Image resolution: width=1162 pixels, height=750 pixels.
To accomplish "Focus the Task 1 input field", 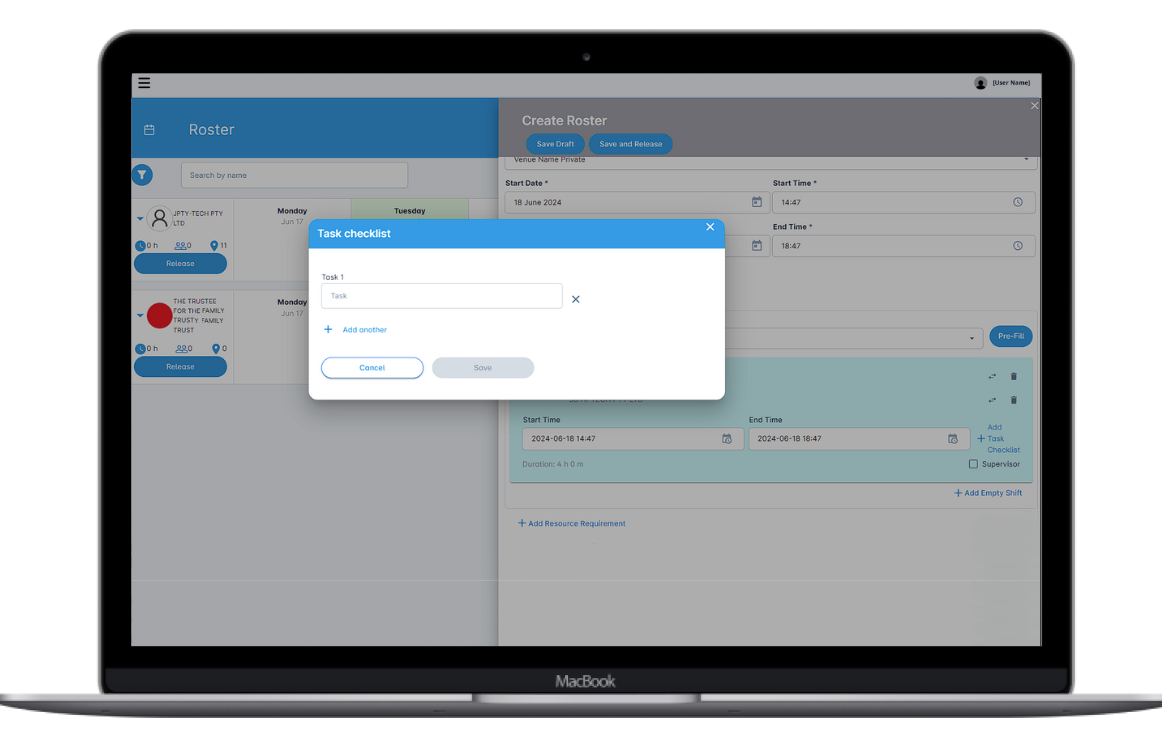I will coord(441,296).
